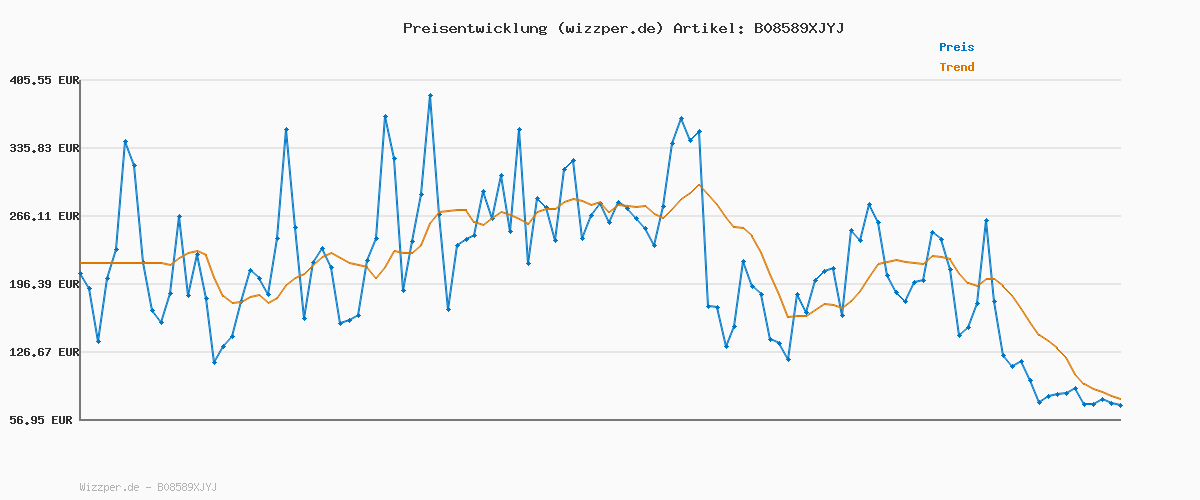The image size is (1200, 500).
Task: Toggle the 'Trend' legend entry
Action: (956, 68)
